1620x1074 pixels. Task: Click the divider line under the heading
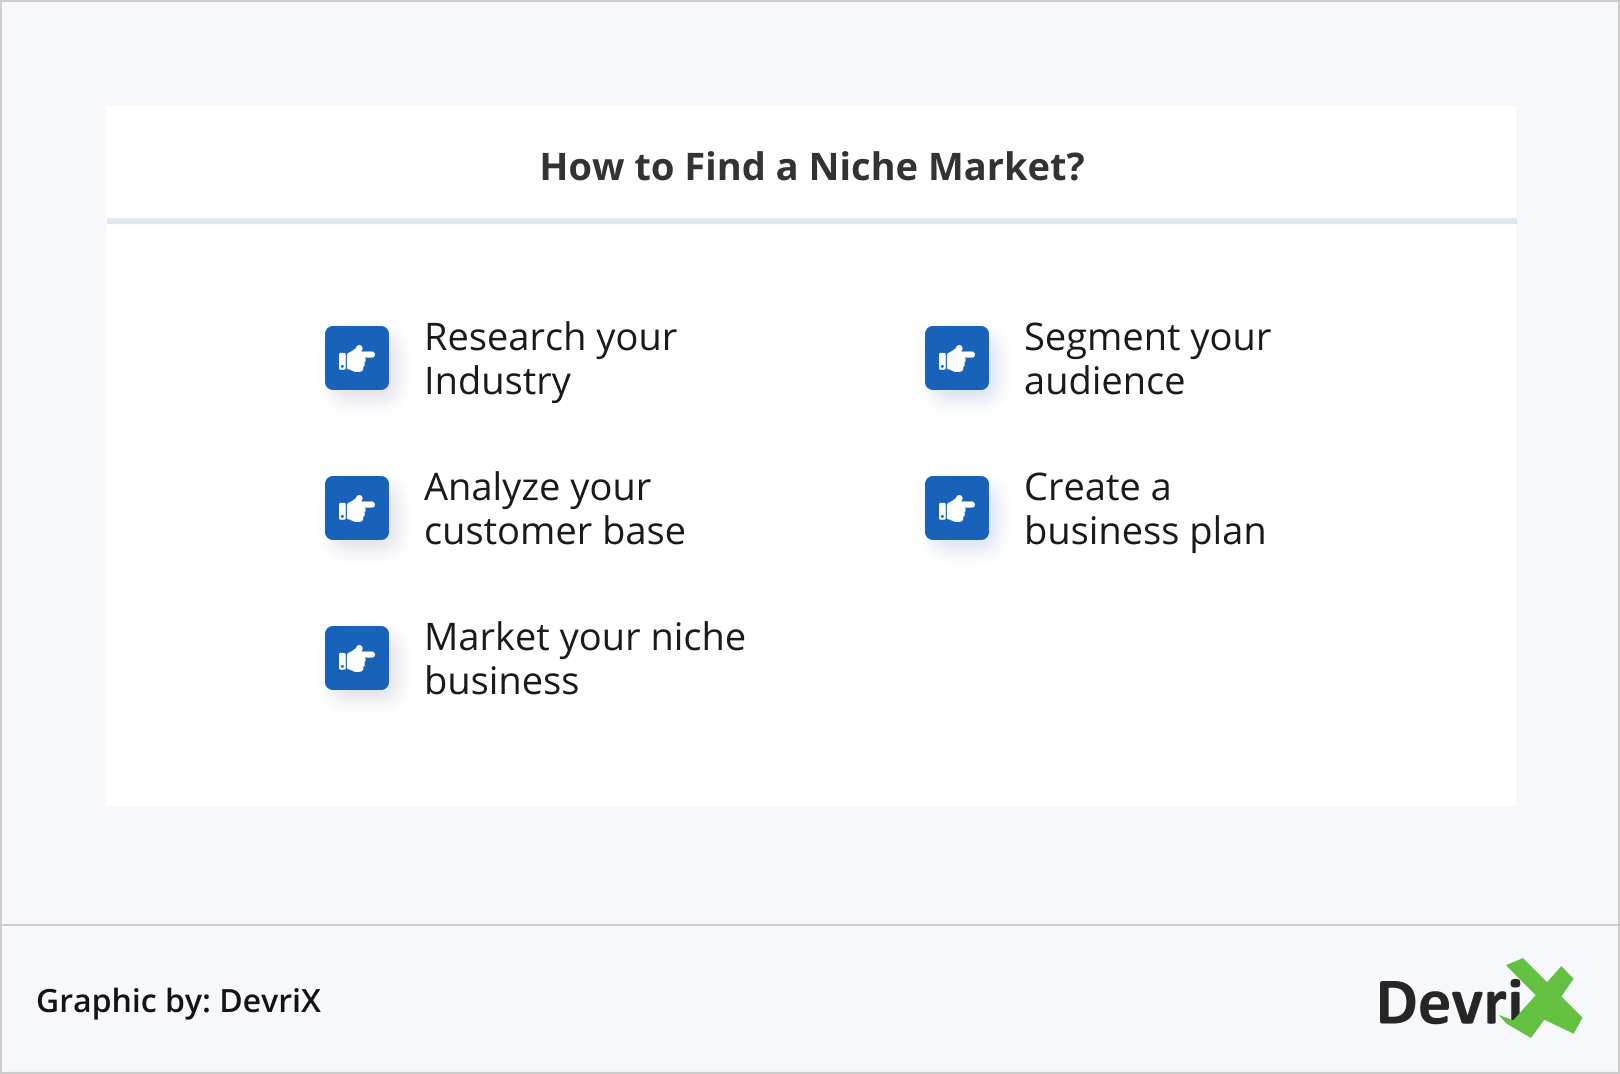pyautogui.click(x=811, y=221)
